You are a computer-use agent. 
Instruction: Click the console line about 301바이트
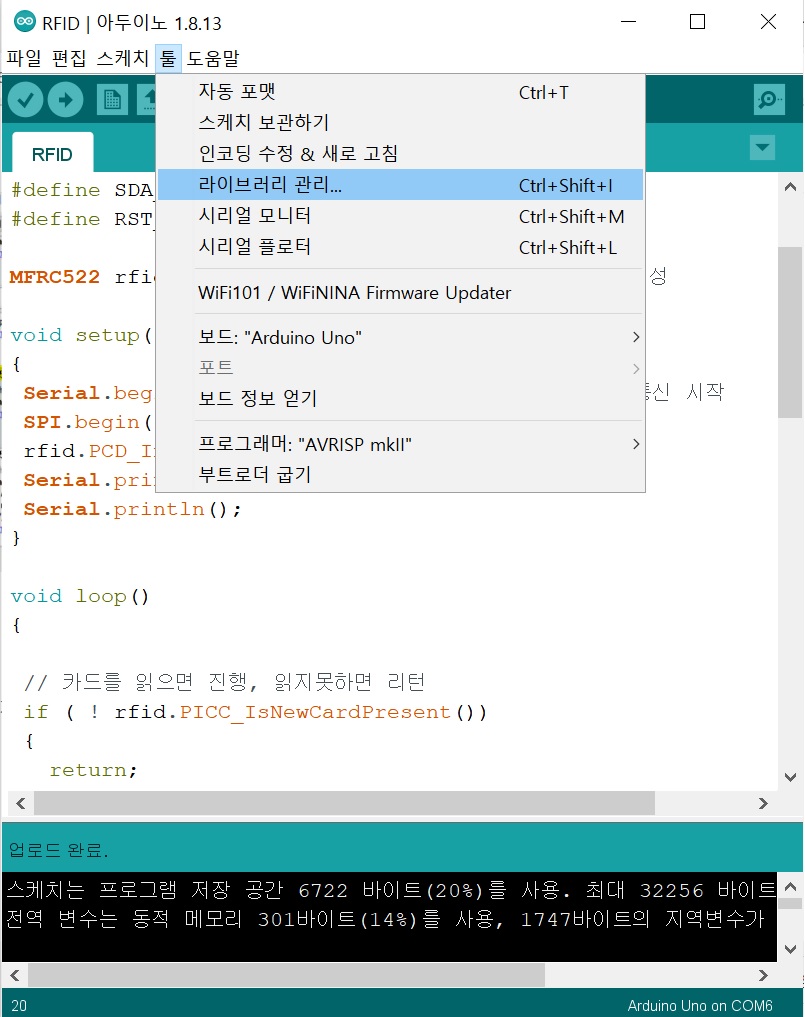pos(385,918)
